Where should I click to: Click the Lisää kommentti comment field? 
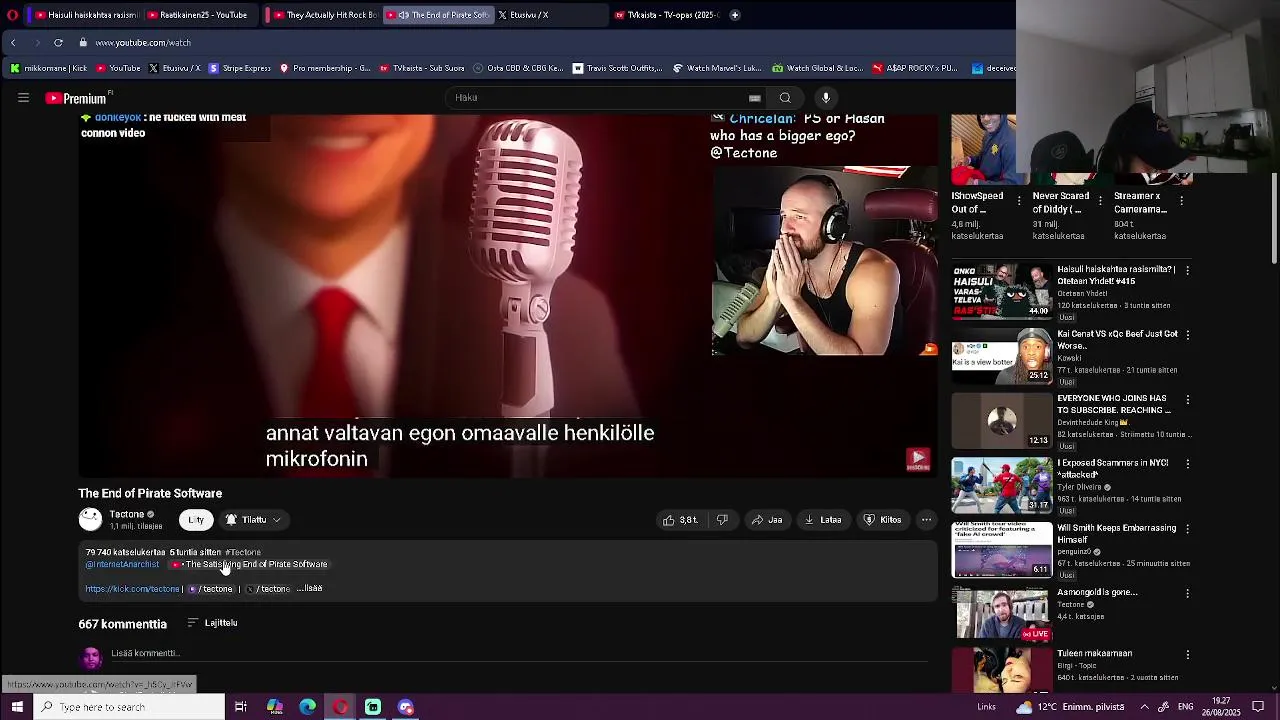tap(520, 654)
